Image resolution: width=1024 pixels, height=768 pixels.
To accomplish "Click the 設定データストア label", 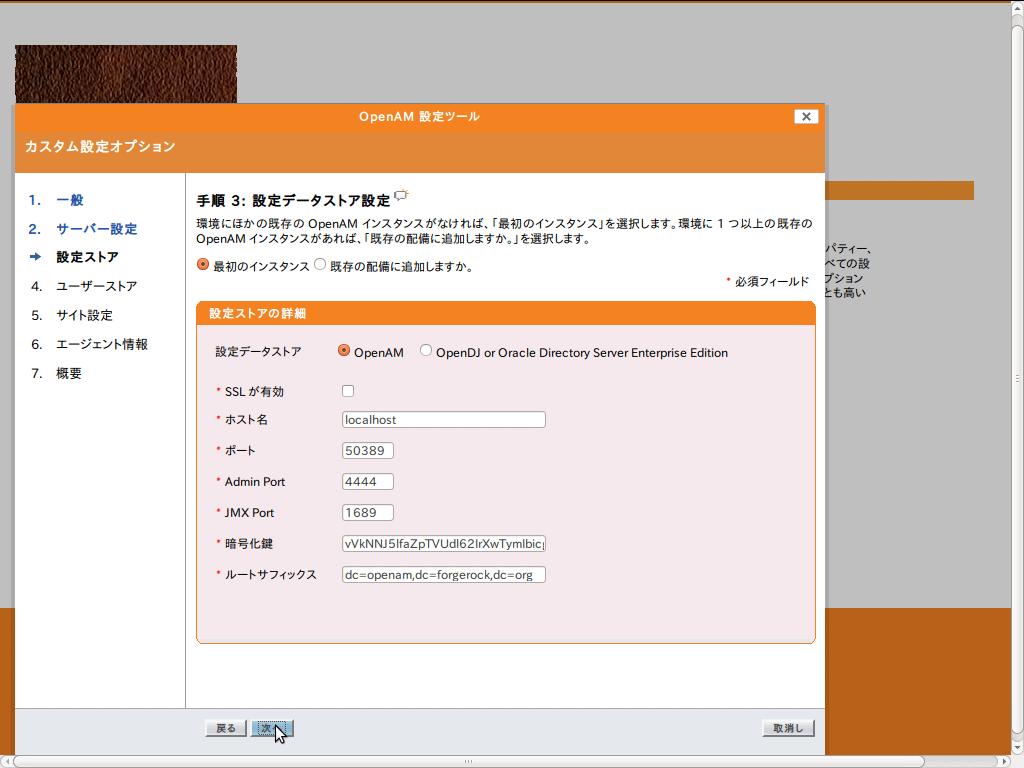I will [x=259, y=351].
